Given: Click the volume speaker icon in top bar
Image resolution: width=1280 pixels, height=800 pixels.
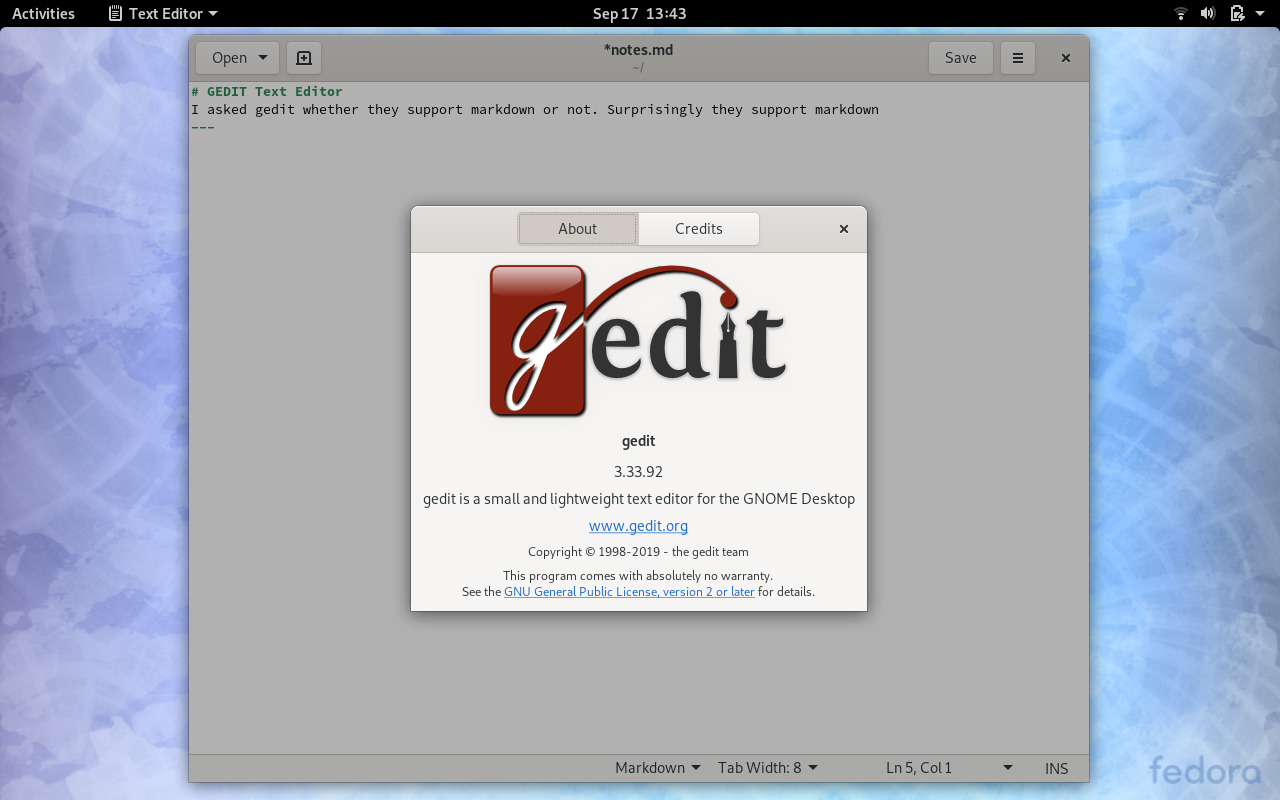Looking at the screenshot, I should click(1208, 13).
